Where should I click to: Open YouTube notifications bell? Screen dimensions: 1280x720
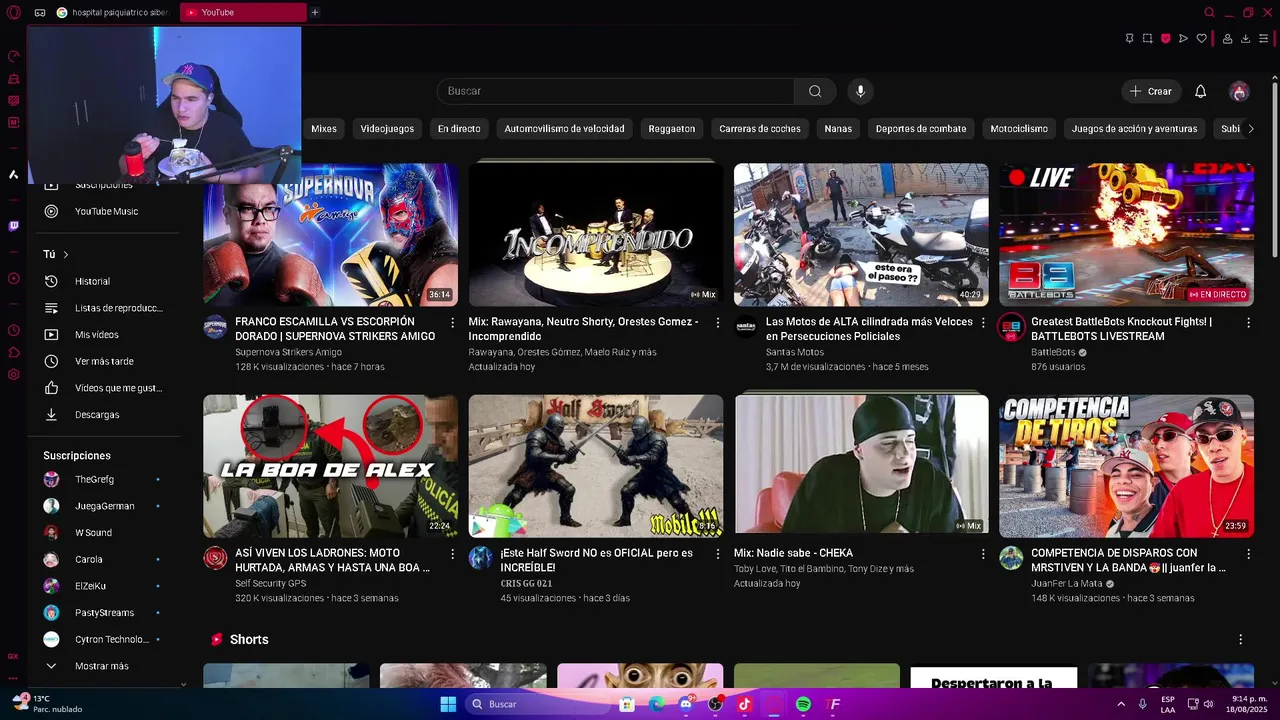tap(1200, 91)
